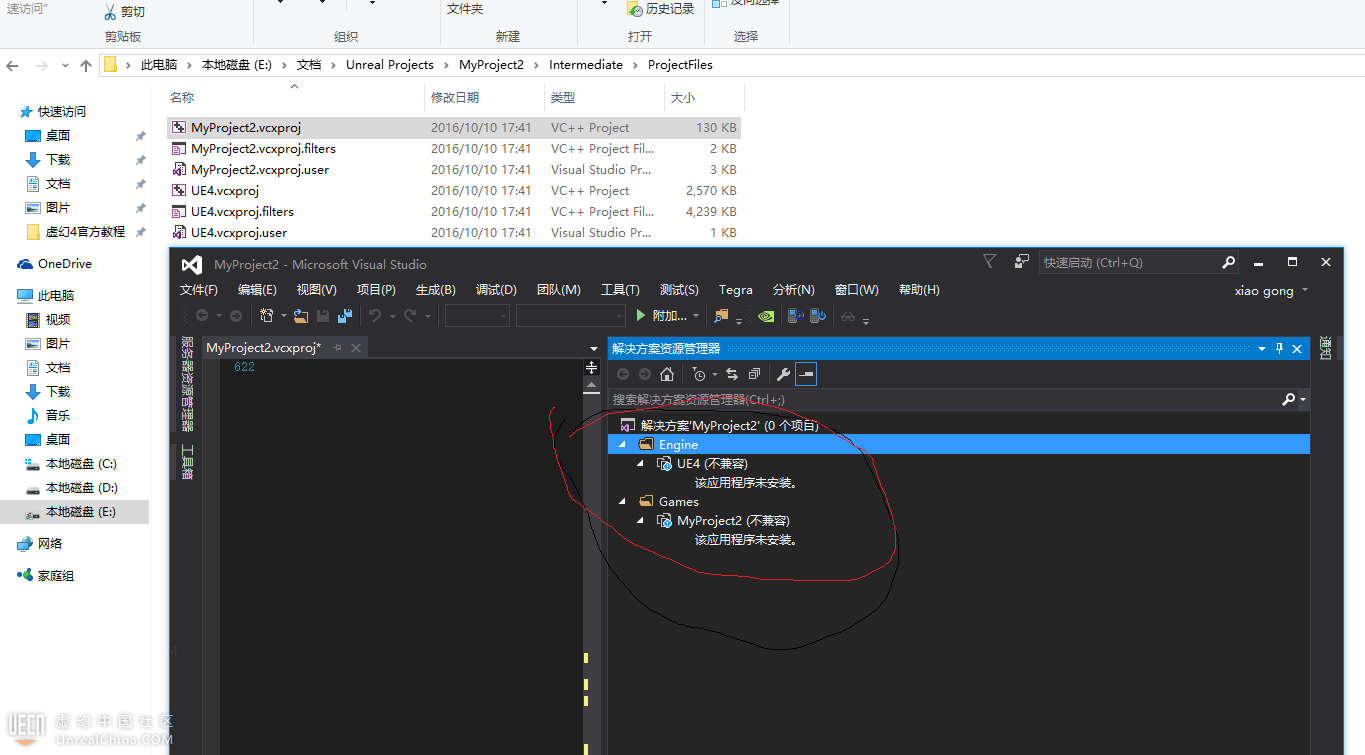Collapse the Games folder node
Viewport: 1365px width, 755px height.
tap(622, 501)
